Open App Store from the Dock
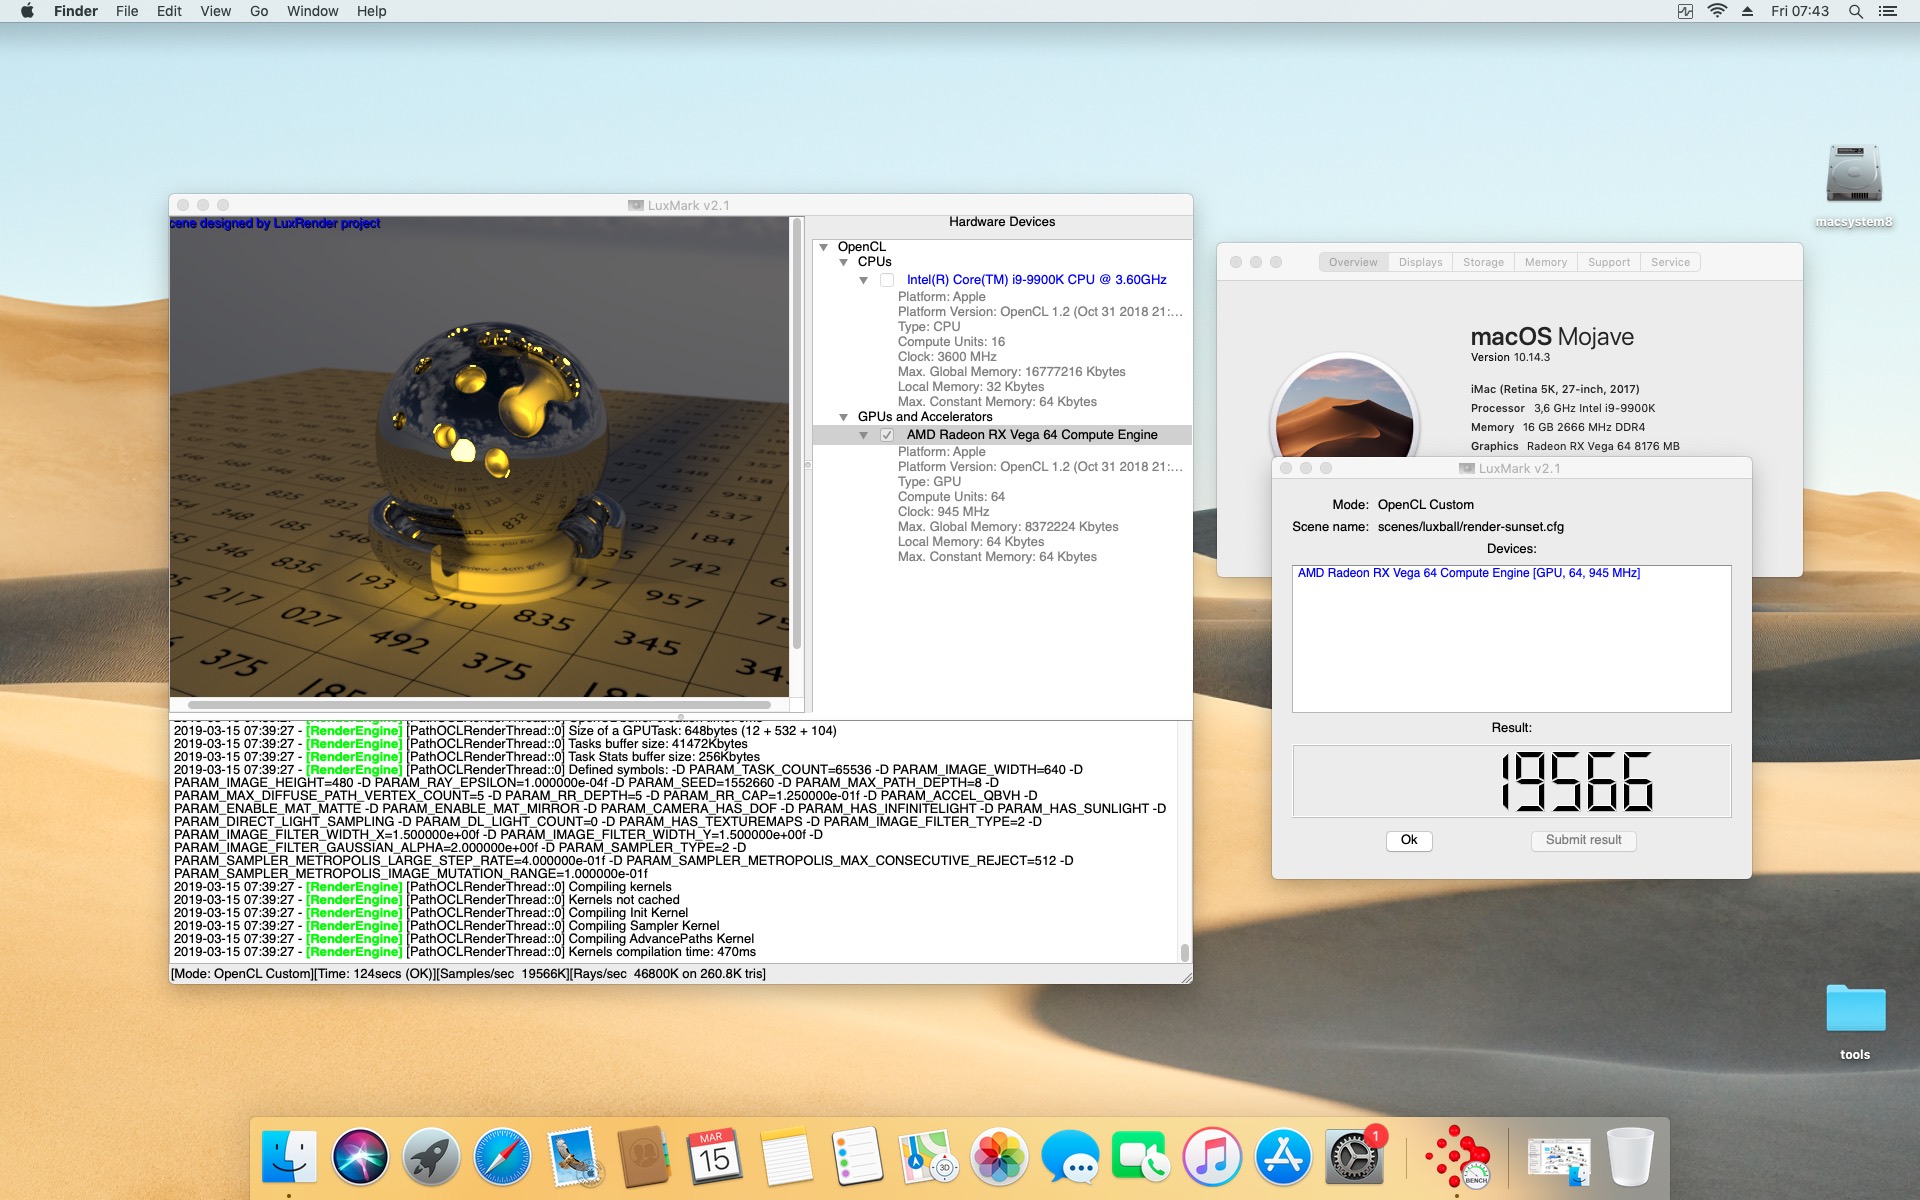The height and width of the screenshot is (1200, 1920). (x=1283, y=1157)
